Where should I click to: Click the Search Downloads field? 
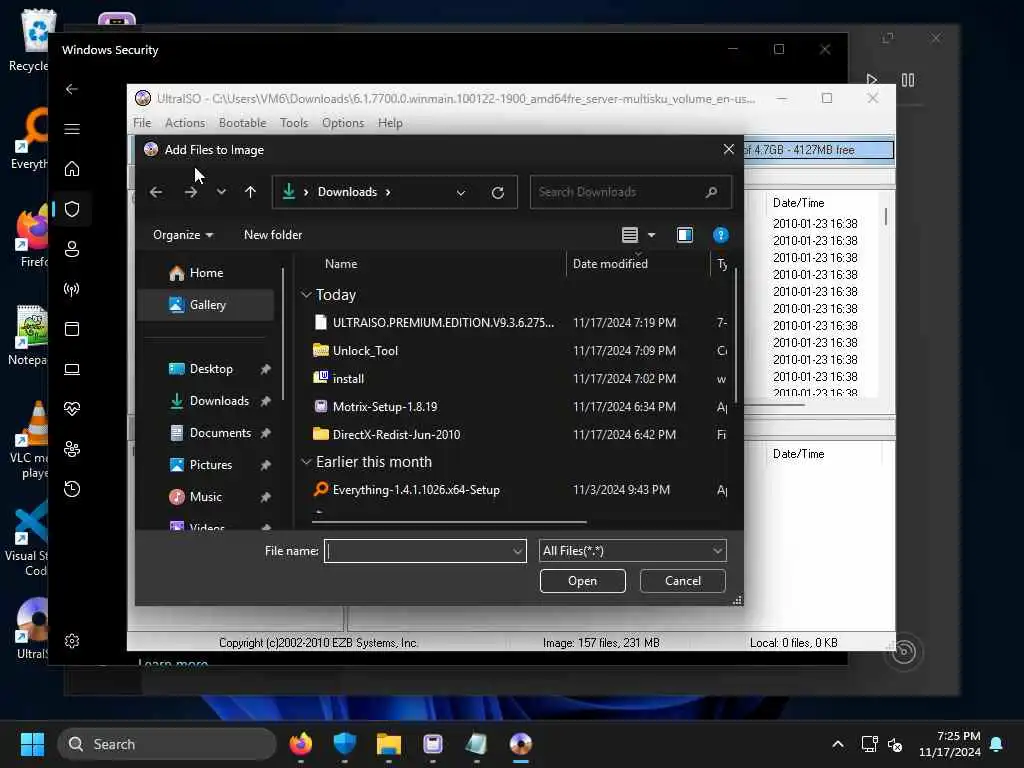click(630, 192)
